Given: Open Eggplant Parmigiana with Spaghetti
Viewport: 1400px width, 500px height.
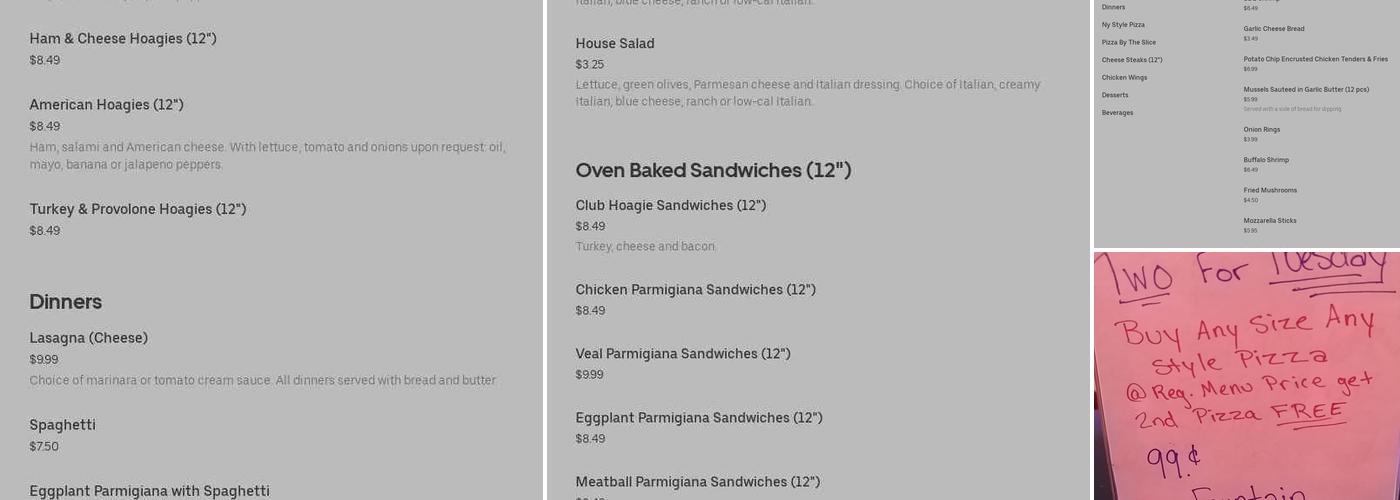Looking at the screenshot, I should (149, 491).
